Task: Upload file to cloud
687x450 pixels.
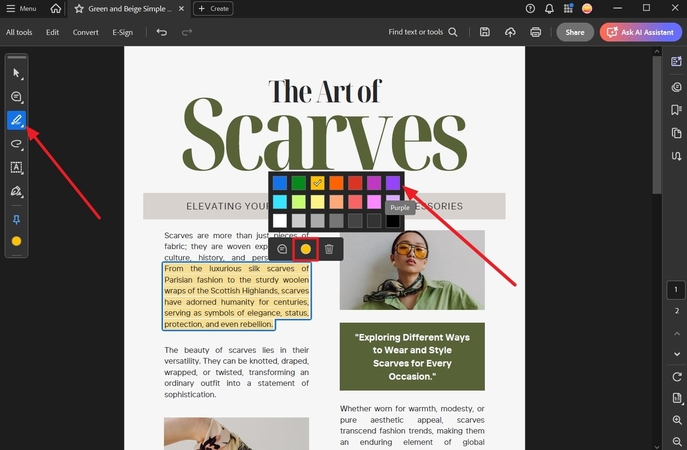Action: pos(510,32)
